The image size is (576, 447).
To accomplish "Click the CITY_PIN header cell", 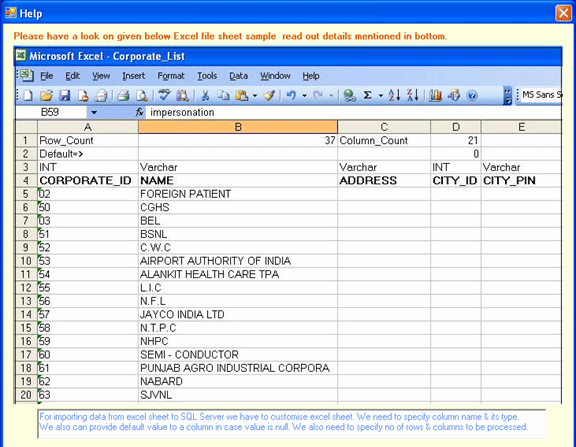I will tap(521, 181).
